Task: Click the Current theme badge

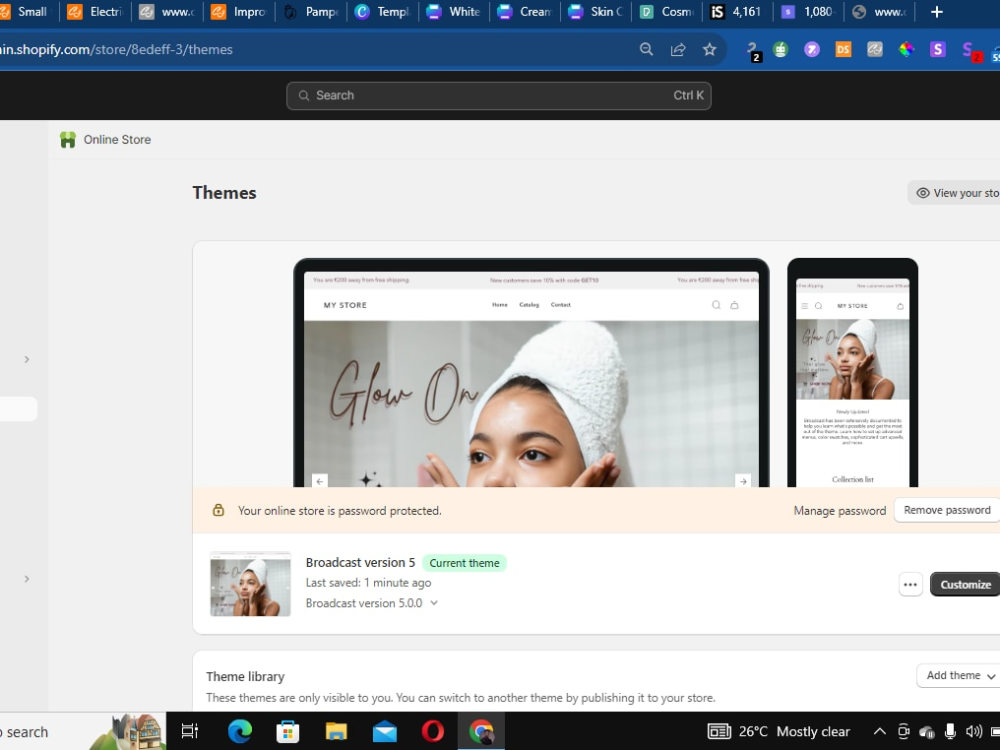Action: (464, 563)
